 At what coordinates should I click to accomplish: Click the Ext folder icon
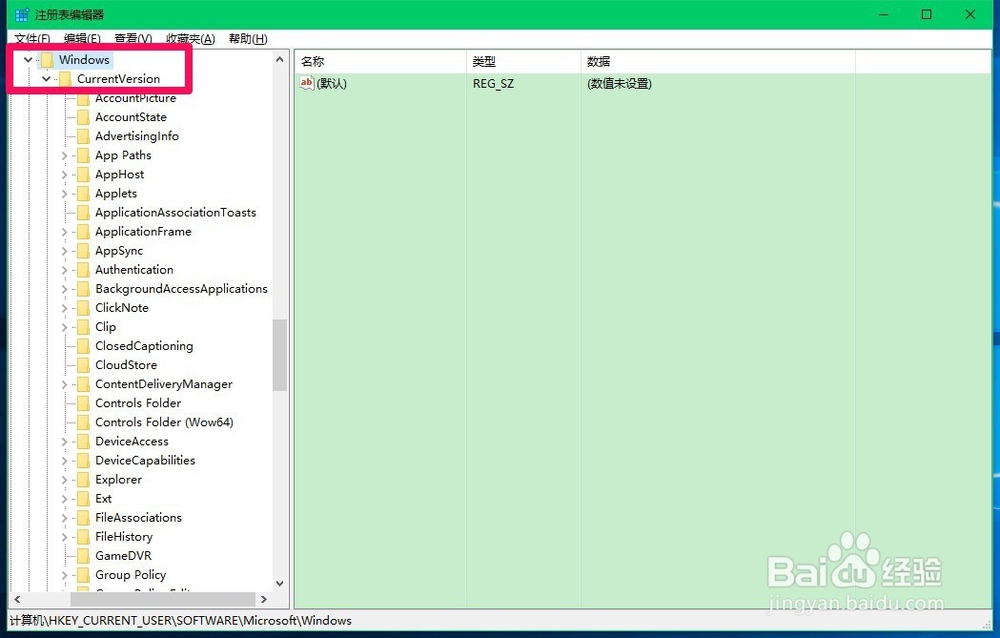(x=83, y=499)
